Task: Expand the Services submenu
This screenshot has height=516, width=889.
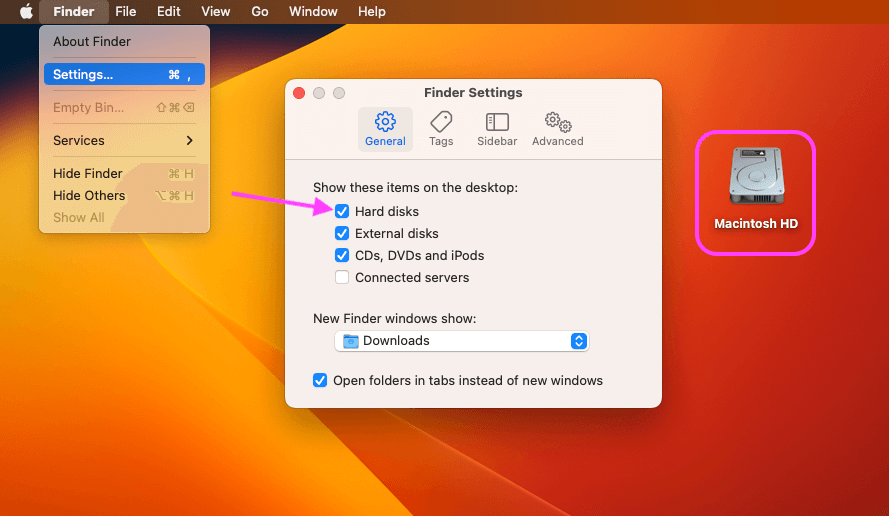Action: 124,141
